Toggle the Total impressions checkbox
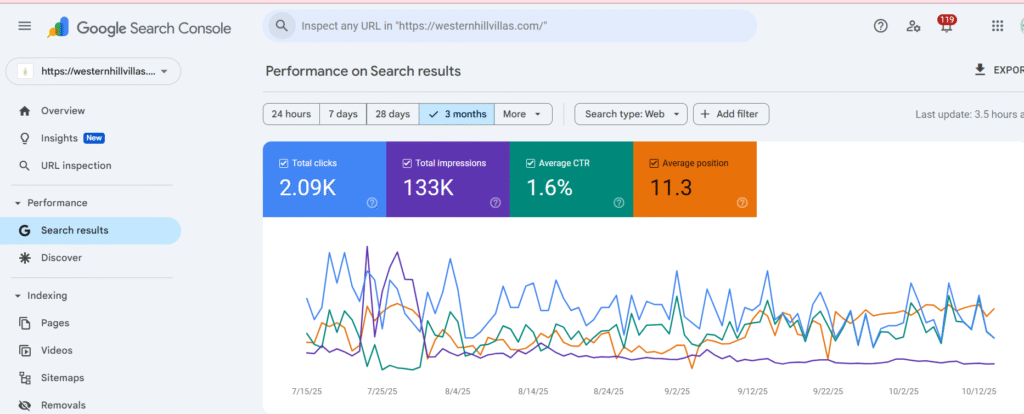Screen dimensions: 1024x414 [407, 163]
